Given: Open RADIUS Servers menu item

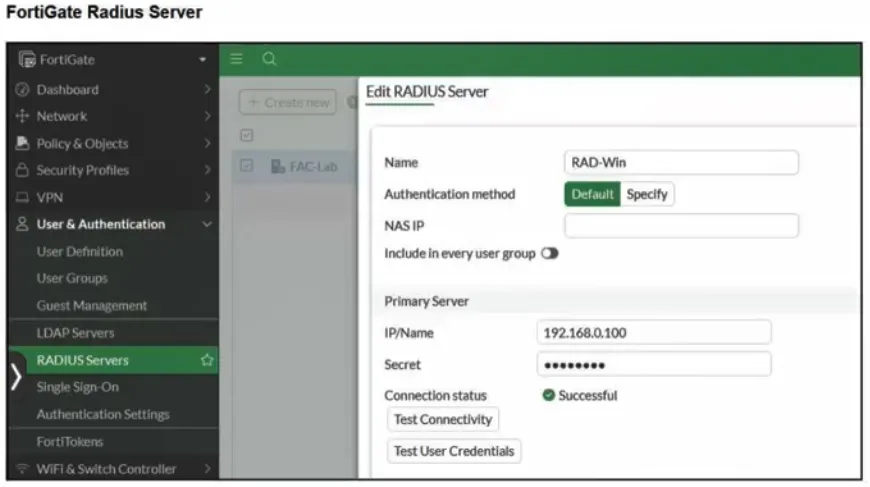Looking at the screenshot, I should (x=114, y=360).
